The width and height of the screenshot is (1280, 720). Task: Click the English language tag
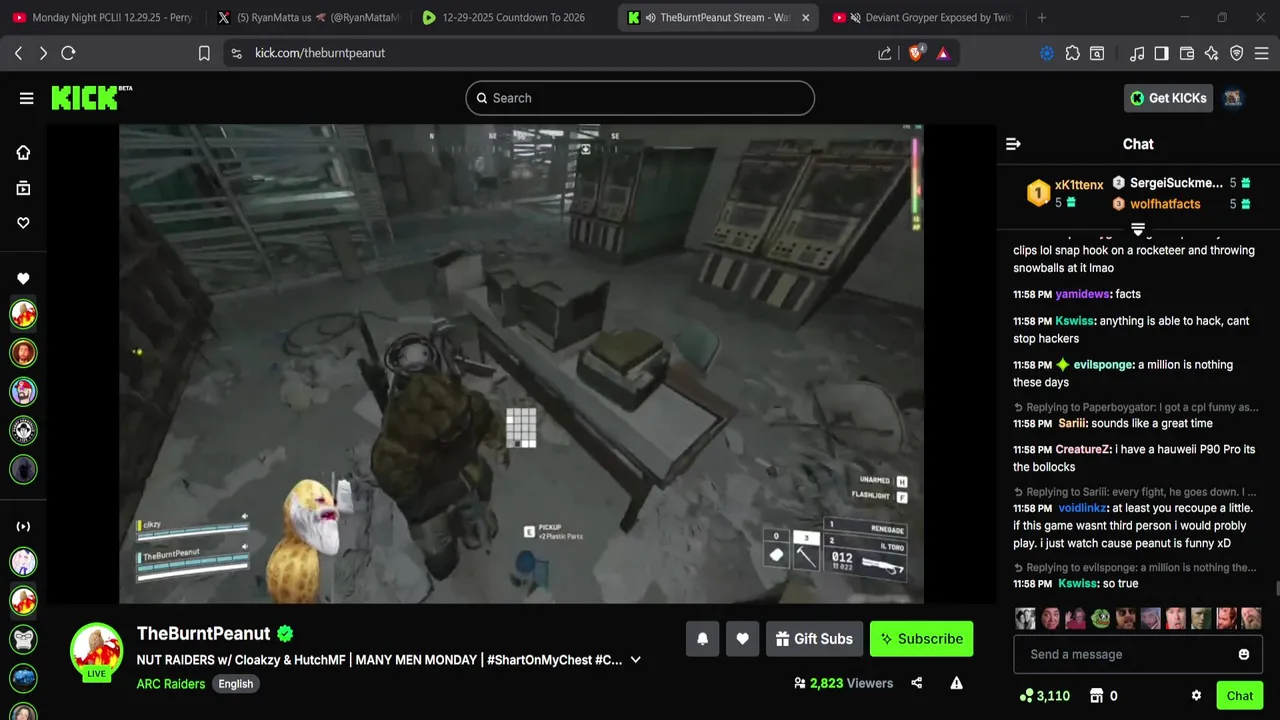click(x=236, y=684)
